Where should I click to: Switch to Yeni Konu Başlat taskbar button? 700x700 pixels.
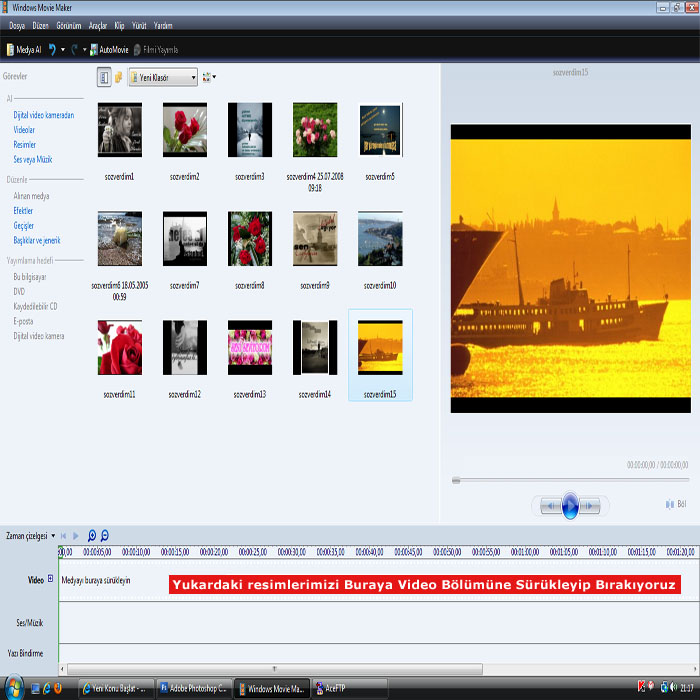(x=117, y=688)
